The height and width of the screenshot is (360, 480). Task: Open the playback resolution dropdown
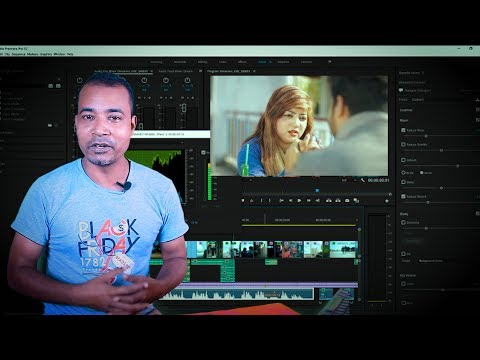pos(348,180)
